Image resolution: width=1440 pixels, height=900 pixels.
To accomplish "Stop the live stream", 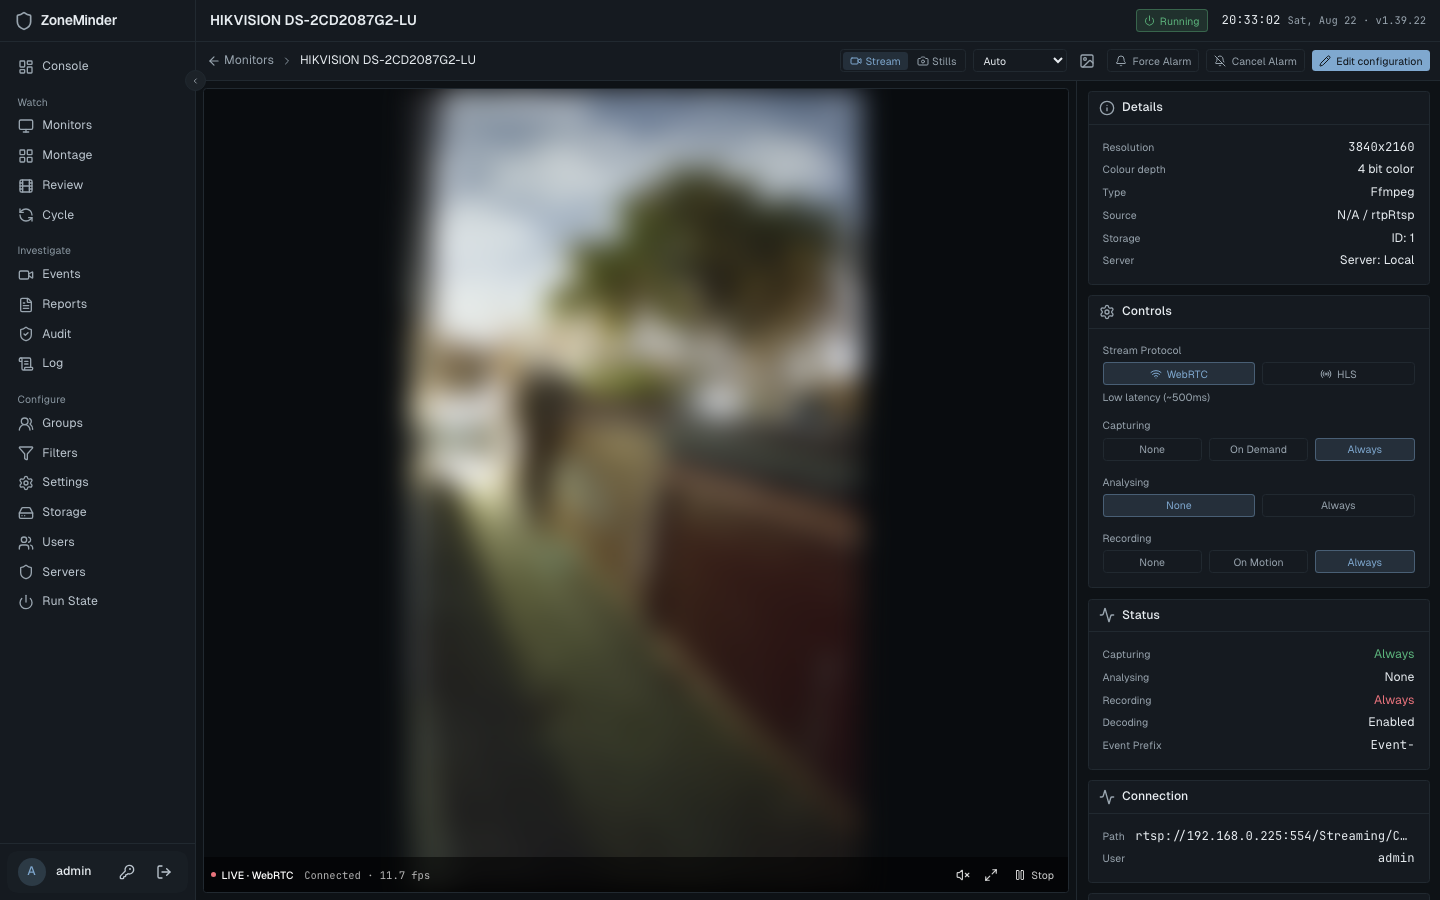I will [x=1034, y=875].
